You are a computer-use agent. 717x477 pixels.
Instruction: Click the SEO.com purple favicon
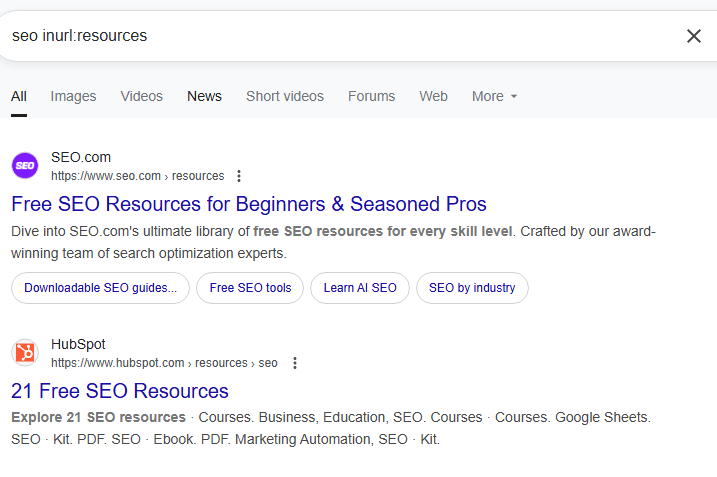click(x=25, y=166)
